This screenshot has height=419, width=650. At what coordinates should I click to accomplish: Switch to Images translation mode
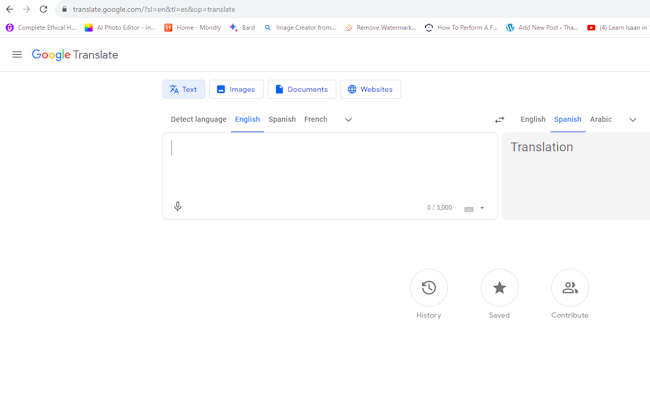[236, 89]
